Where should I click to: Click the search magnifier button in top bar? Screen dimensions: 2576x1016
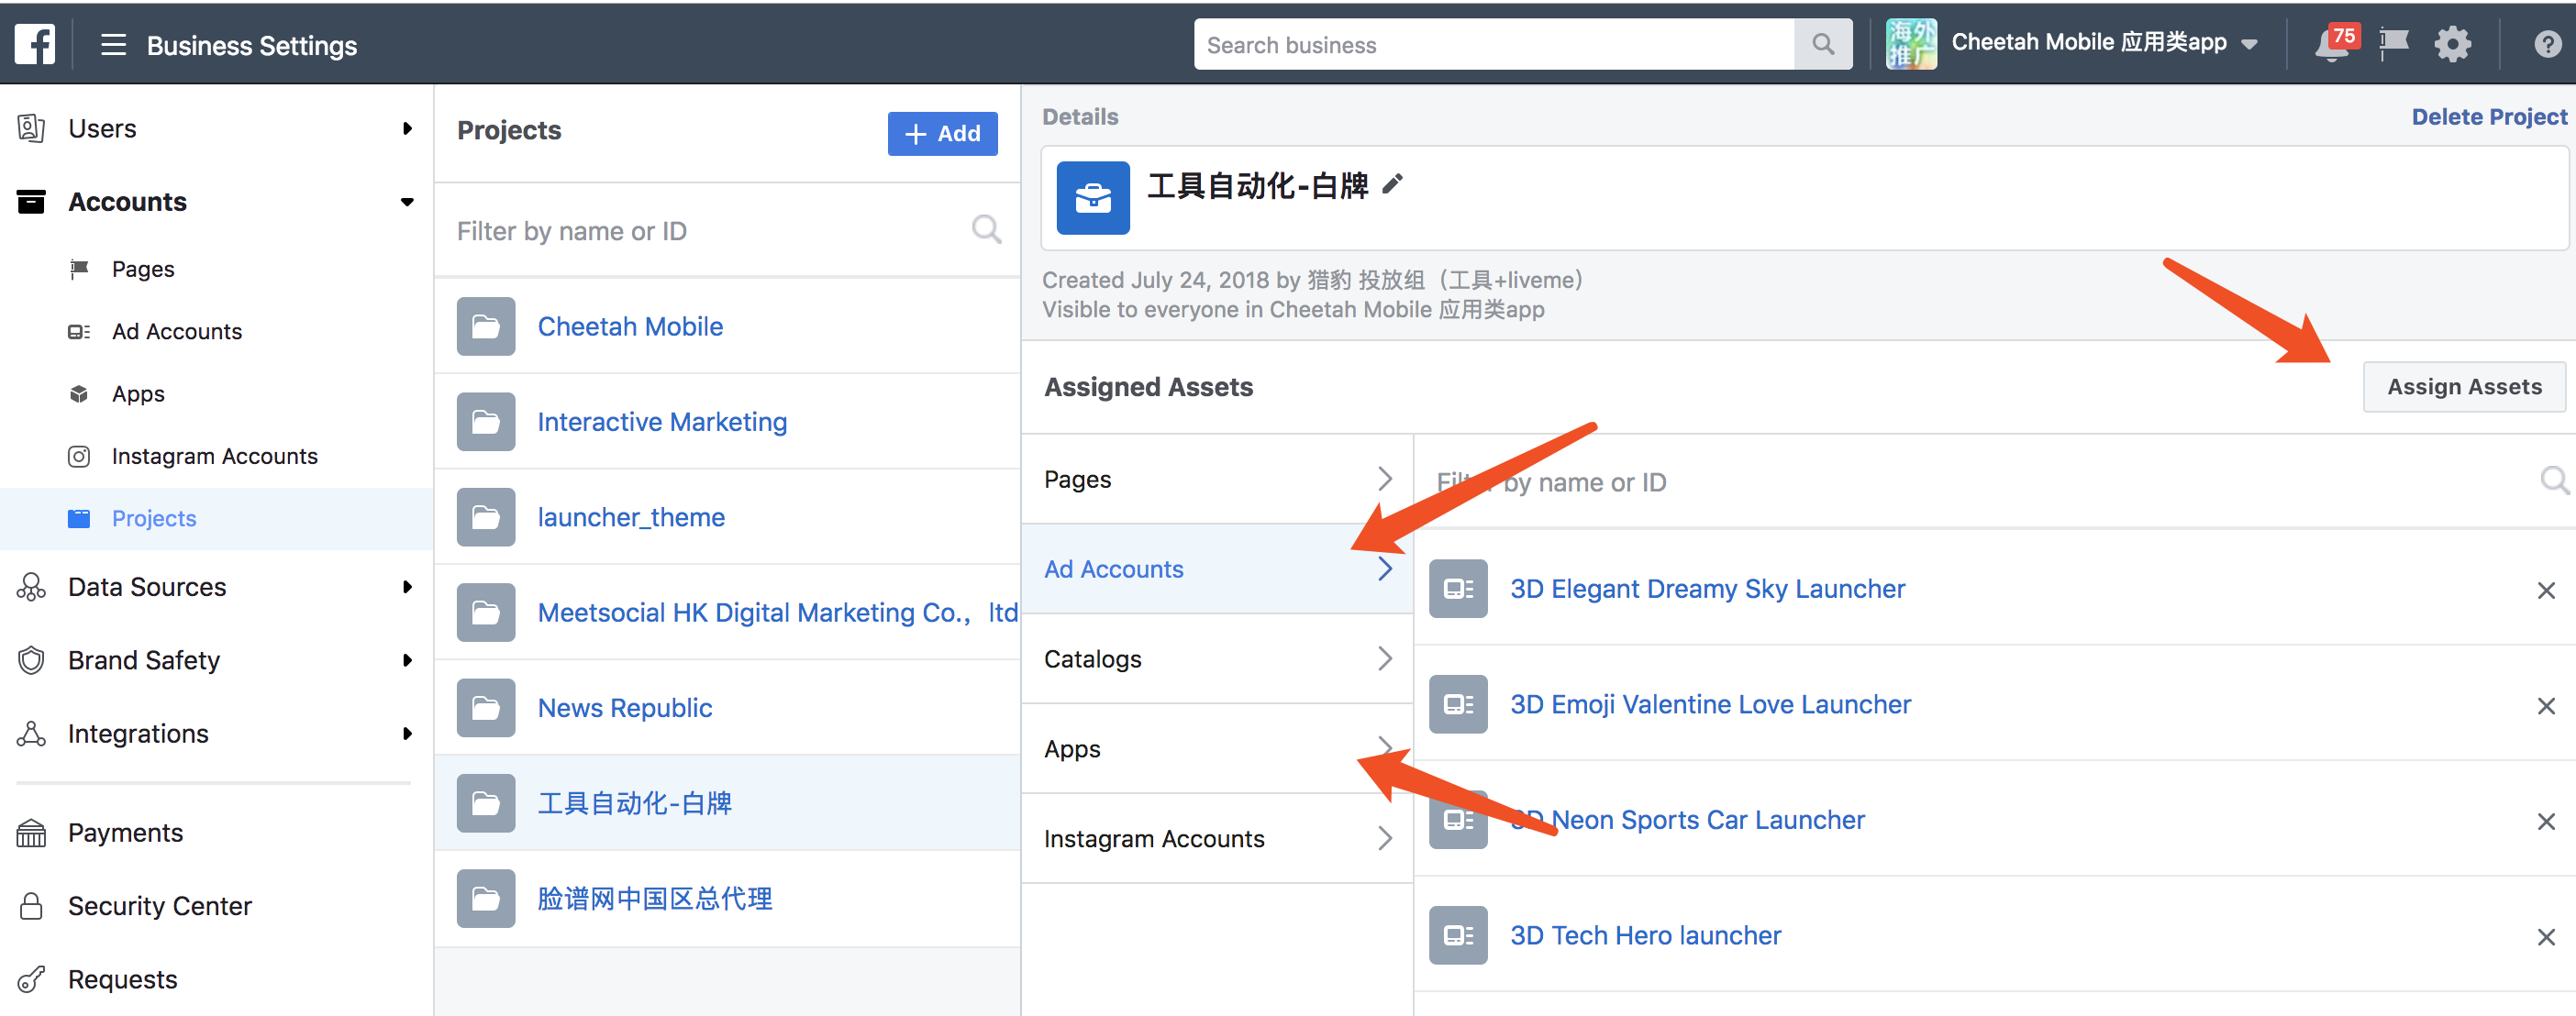click(1822, 45)
